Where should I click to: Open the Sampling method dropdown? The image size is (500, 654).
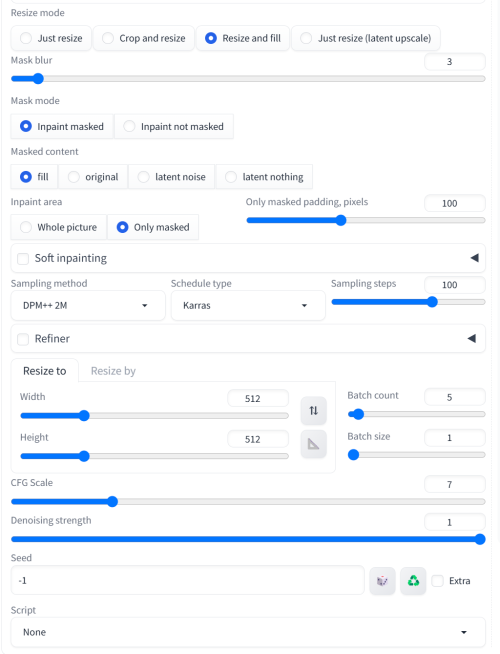tap(88, 306)
